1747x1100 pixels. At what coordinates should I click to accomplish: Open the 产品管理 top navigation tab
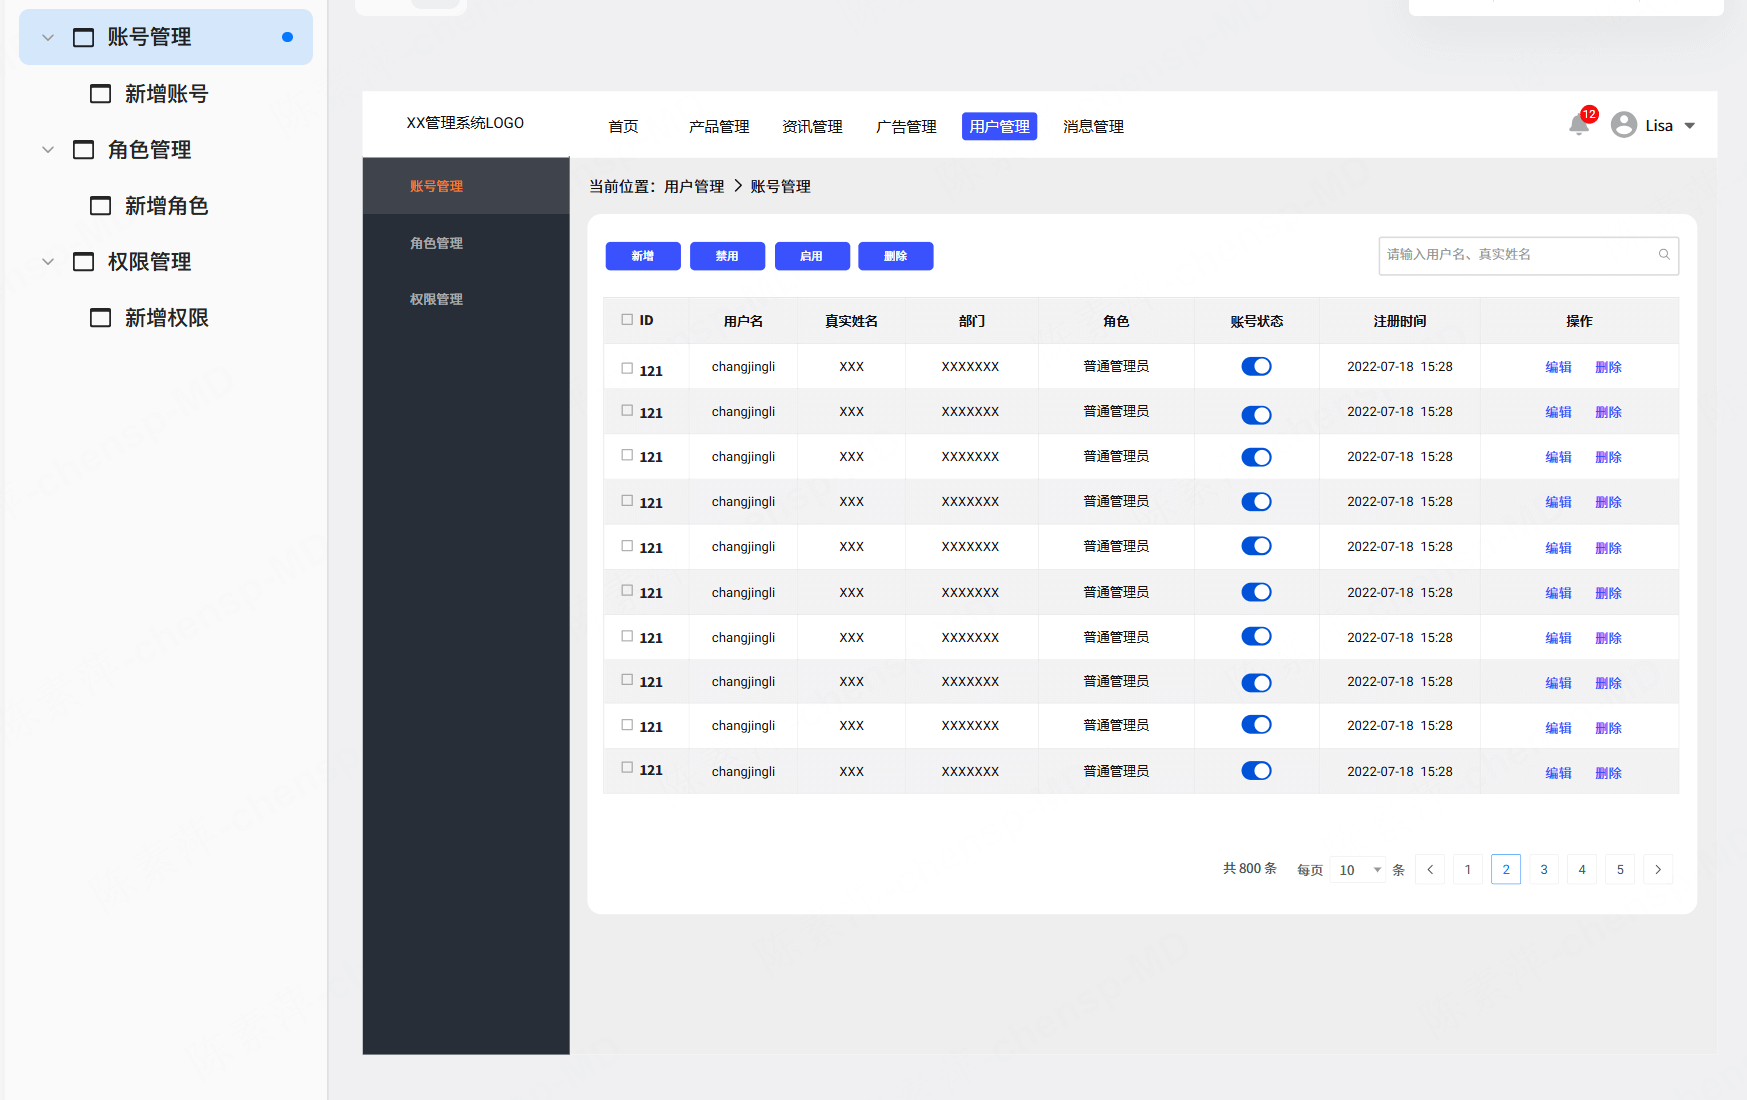719,127
